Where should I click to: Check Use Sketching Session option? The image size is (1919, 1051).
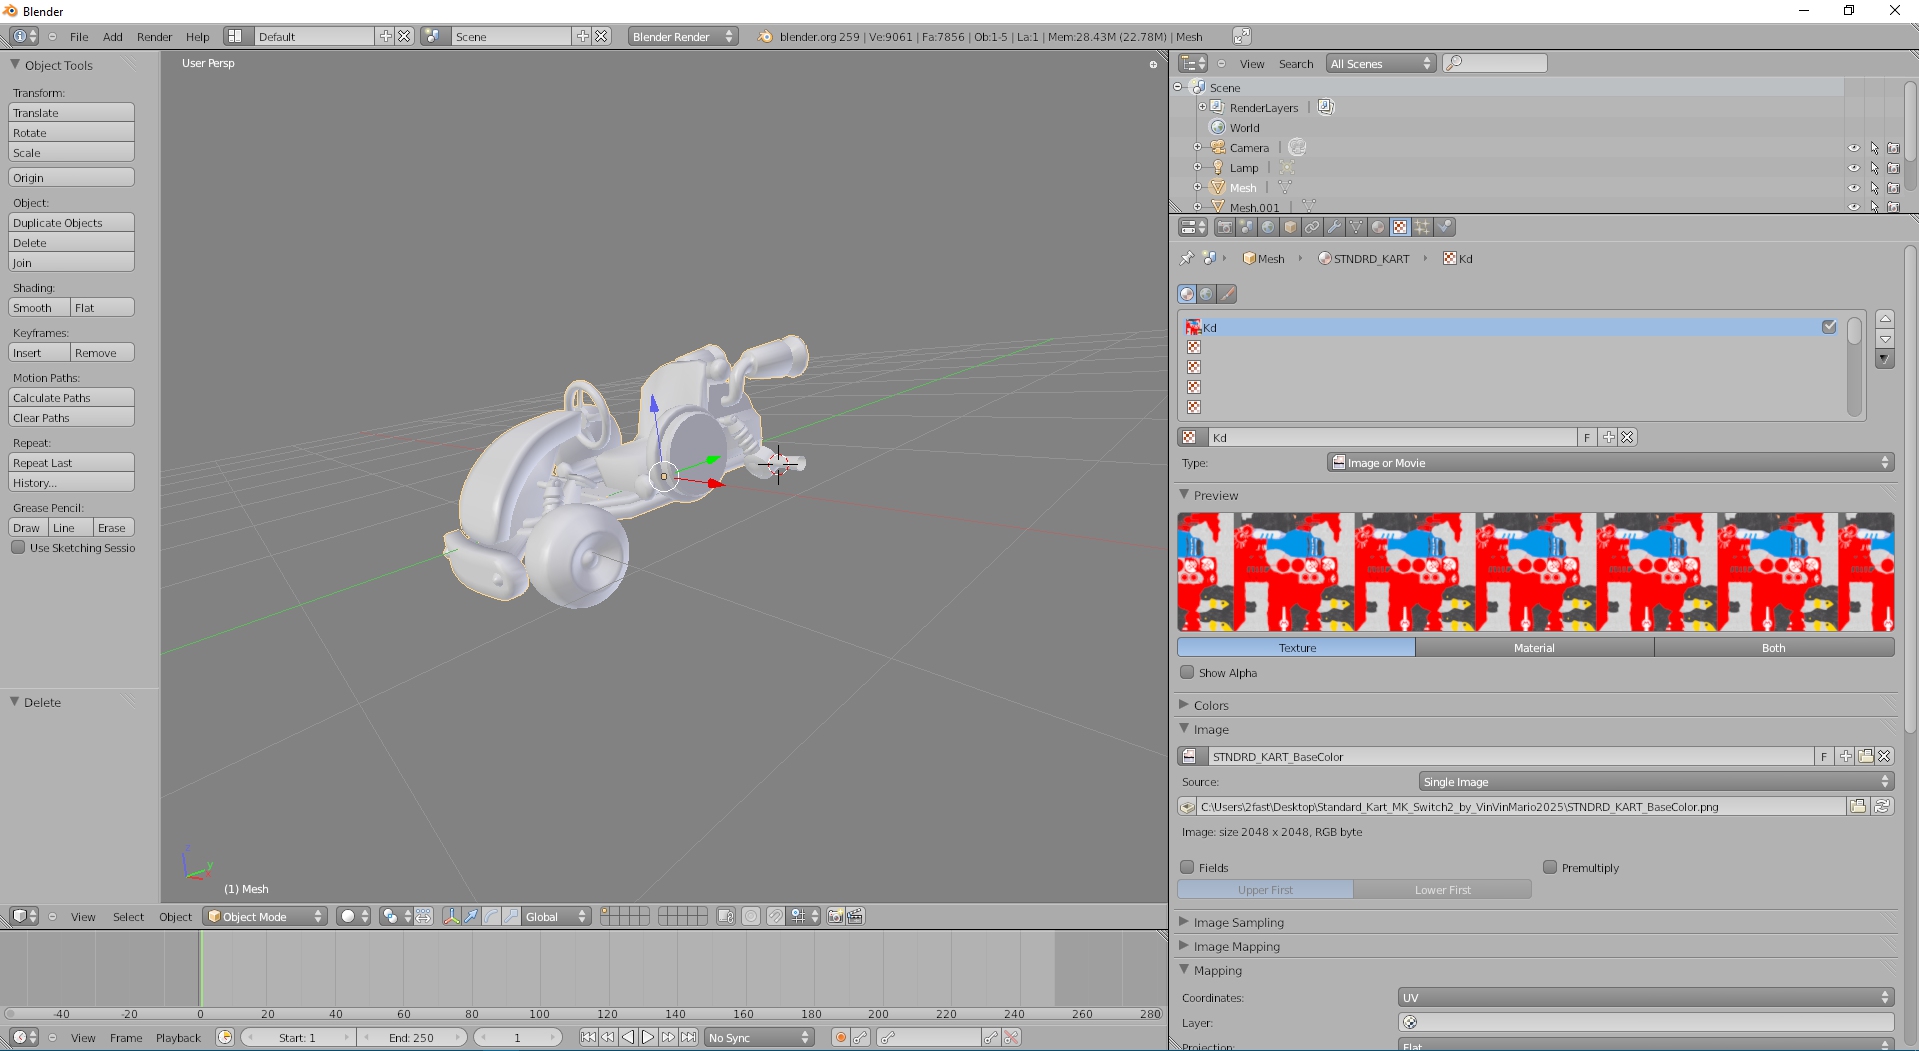18,547
